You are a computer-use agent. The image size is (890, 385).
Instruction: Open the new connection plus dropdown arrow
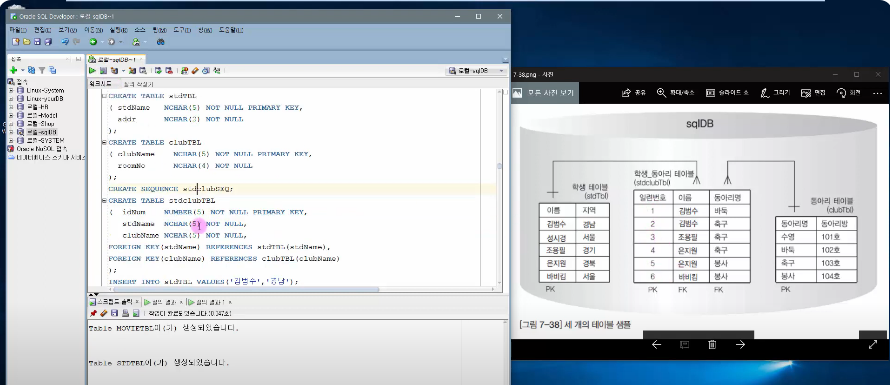coord(23,70)
